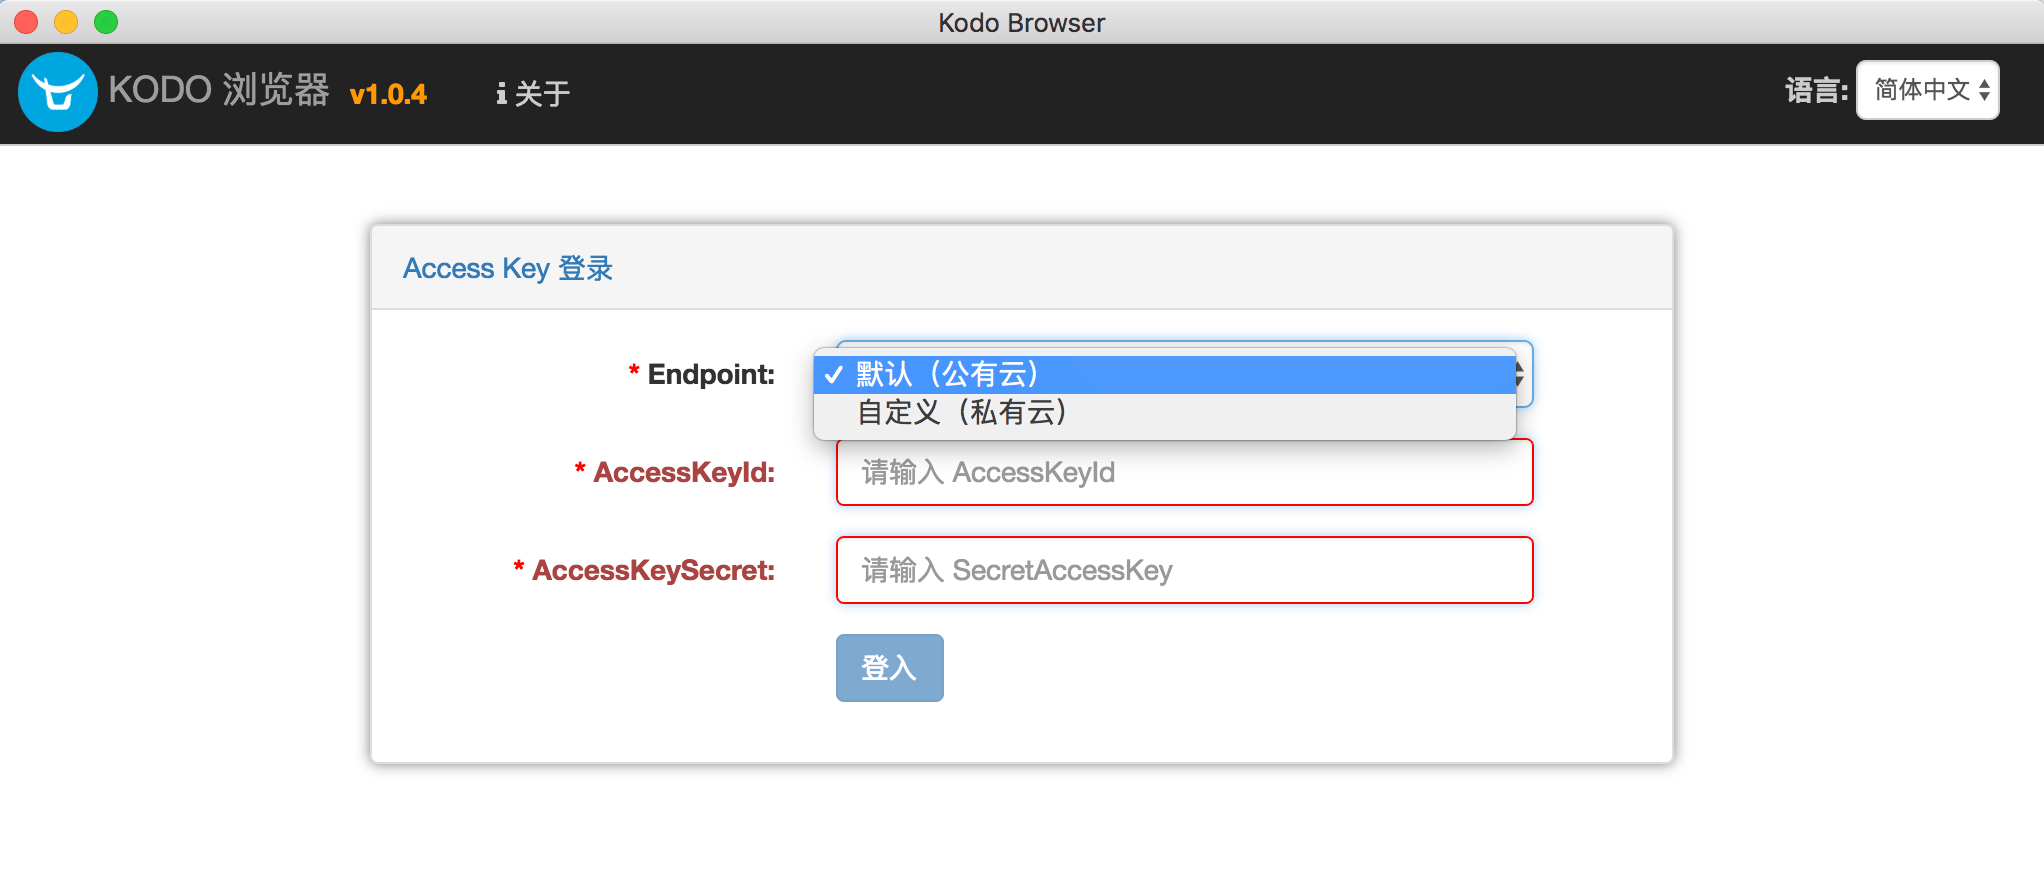2044x886 pixels.
Task: Click the Kodo Browser window title
Action: point(1021,22)
